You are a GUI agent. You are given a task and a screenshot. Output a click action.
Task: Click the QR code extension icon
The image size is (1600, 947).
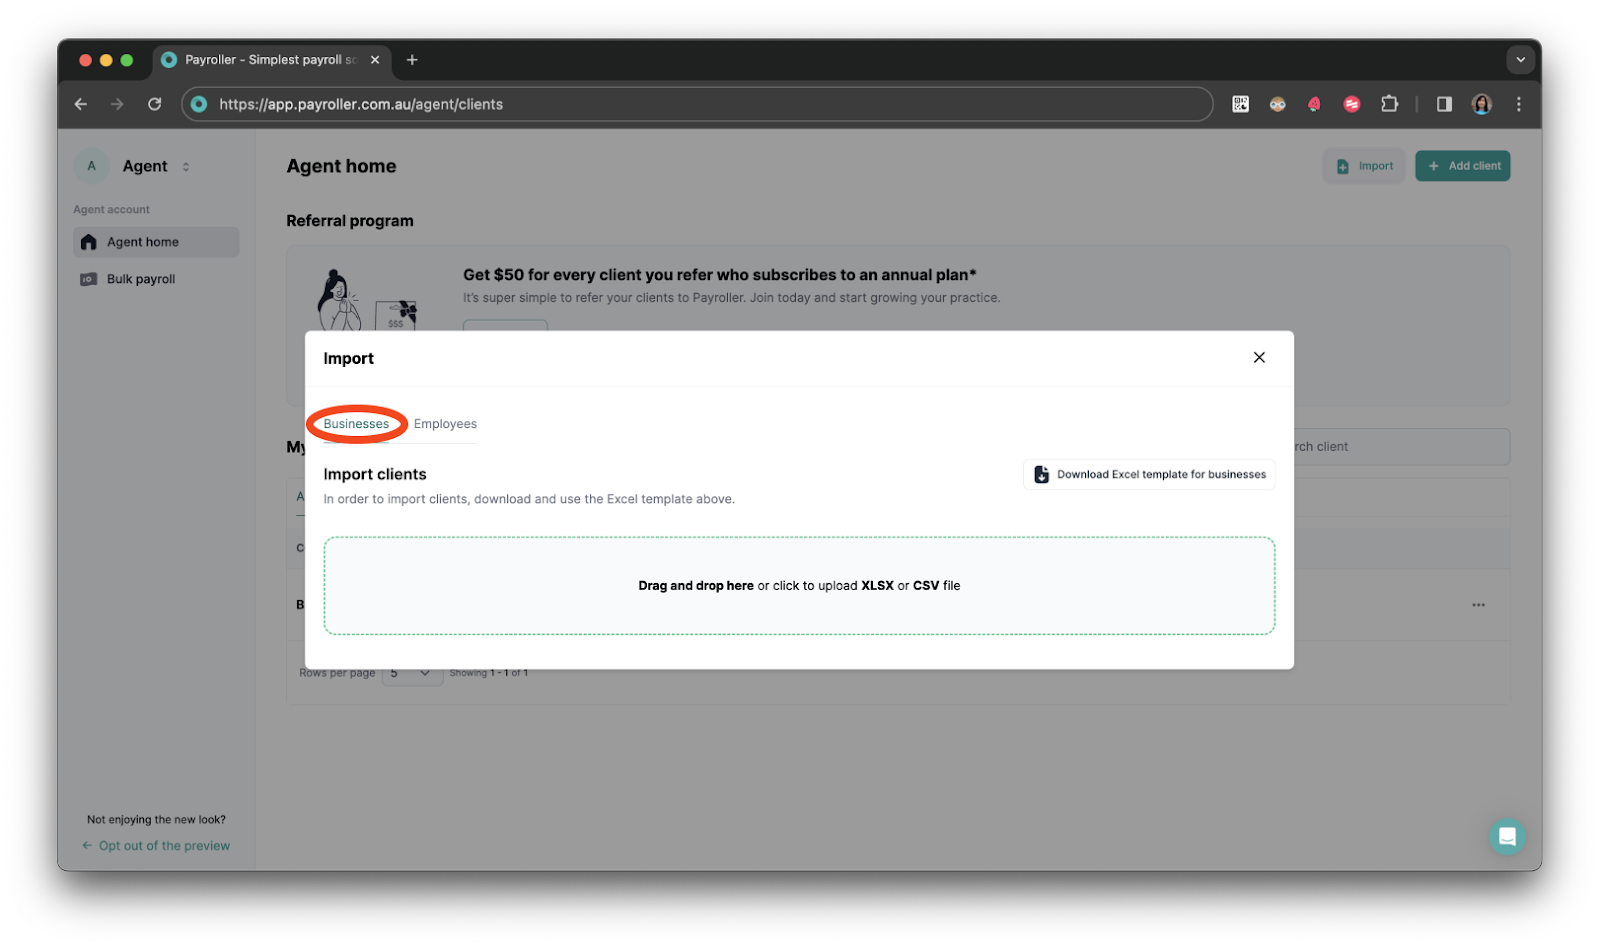1240,104
